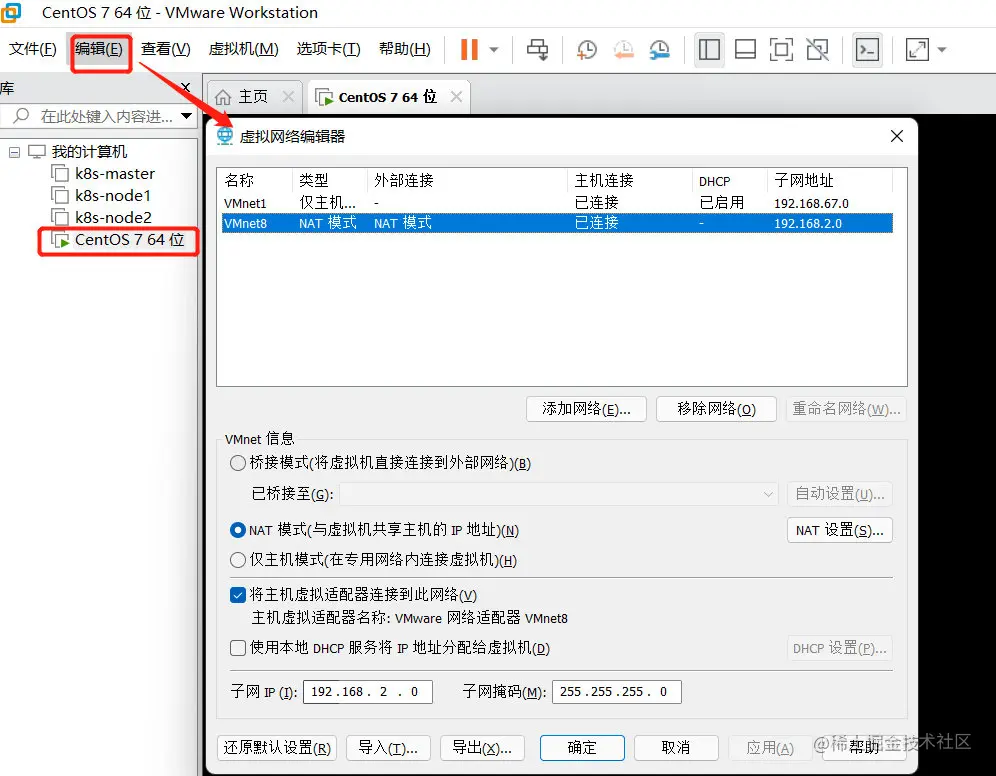Toggle the library sidebar panel icon

tap(709, 49)
